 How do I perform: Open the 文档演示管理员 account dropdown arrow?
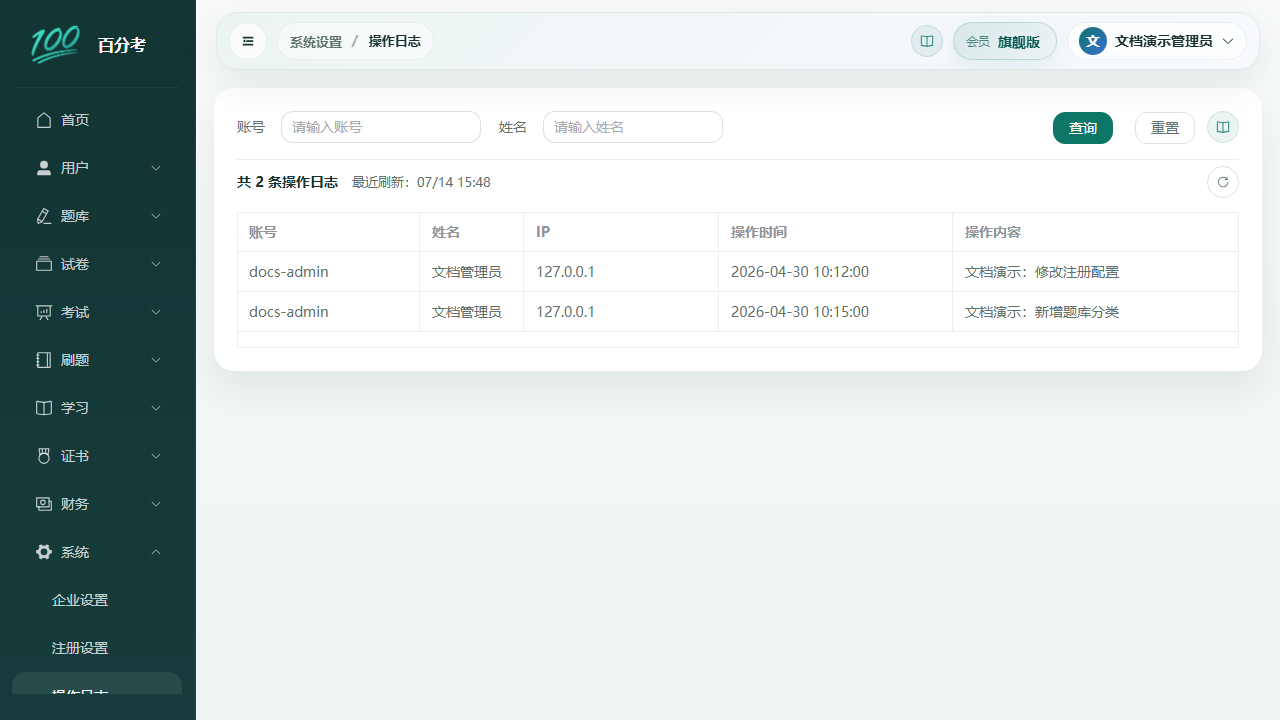coord(1228,41)
